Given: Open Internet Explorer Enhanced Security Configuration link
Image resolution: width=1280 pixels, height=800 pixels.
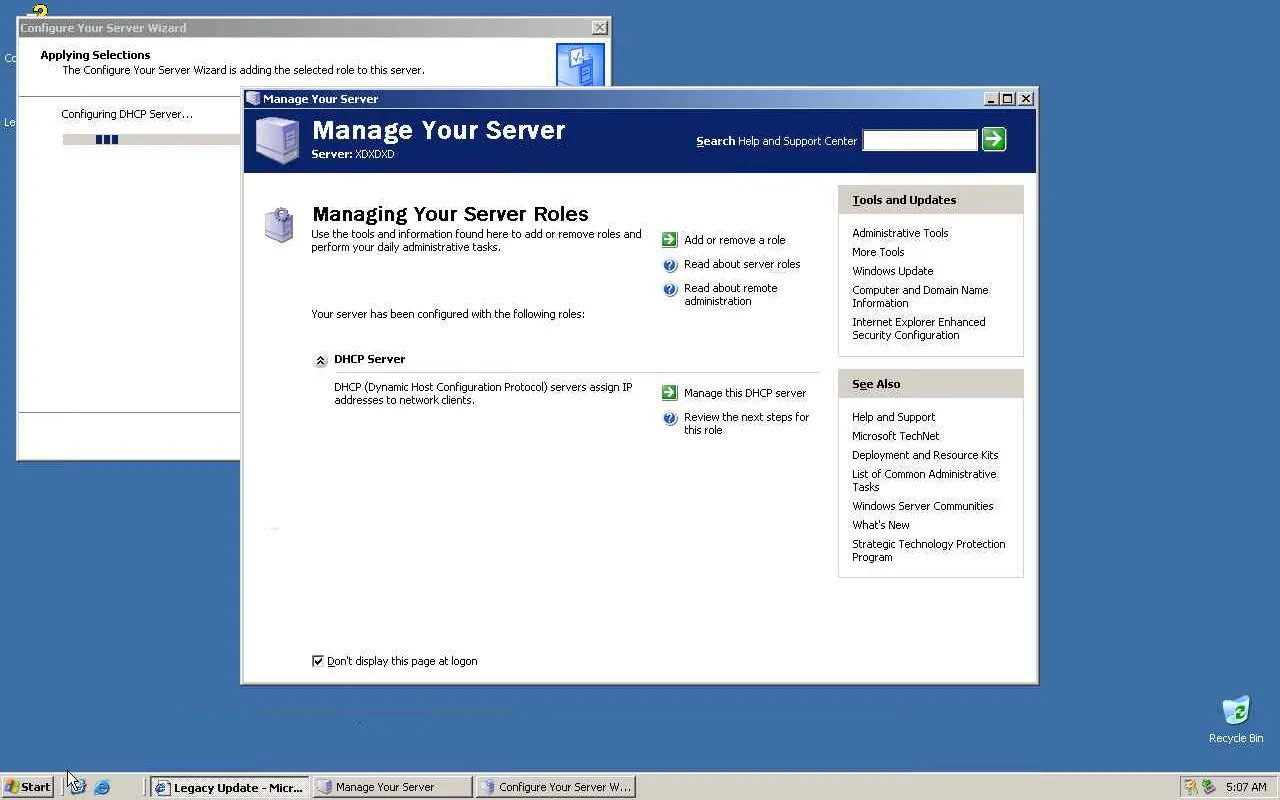Looking at the screenshot, I should click(918, 329).
